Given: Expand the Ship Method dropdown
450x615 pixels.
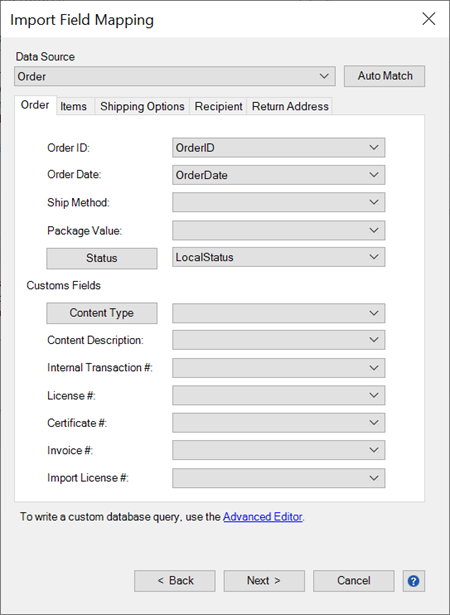Looking at the screenshot, I should coord(279,202).
